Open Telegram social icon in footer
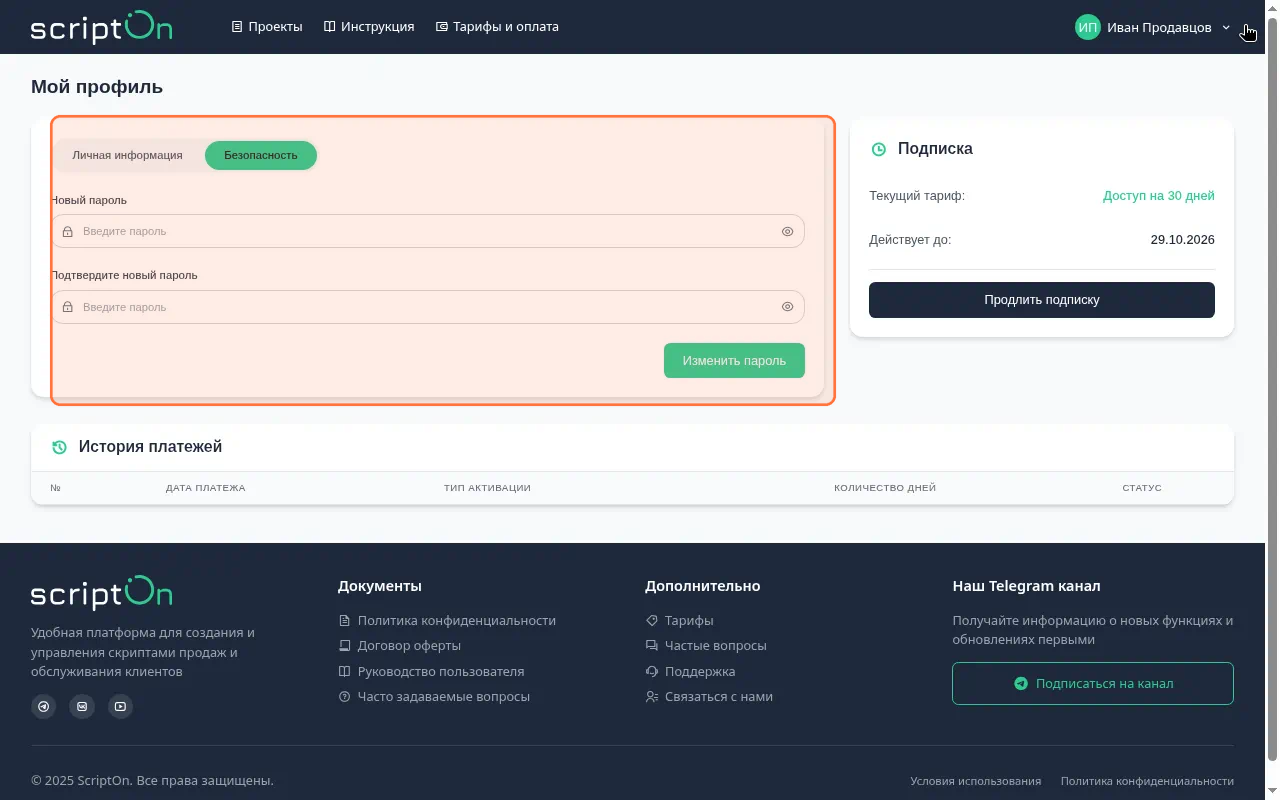 44,706
